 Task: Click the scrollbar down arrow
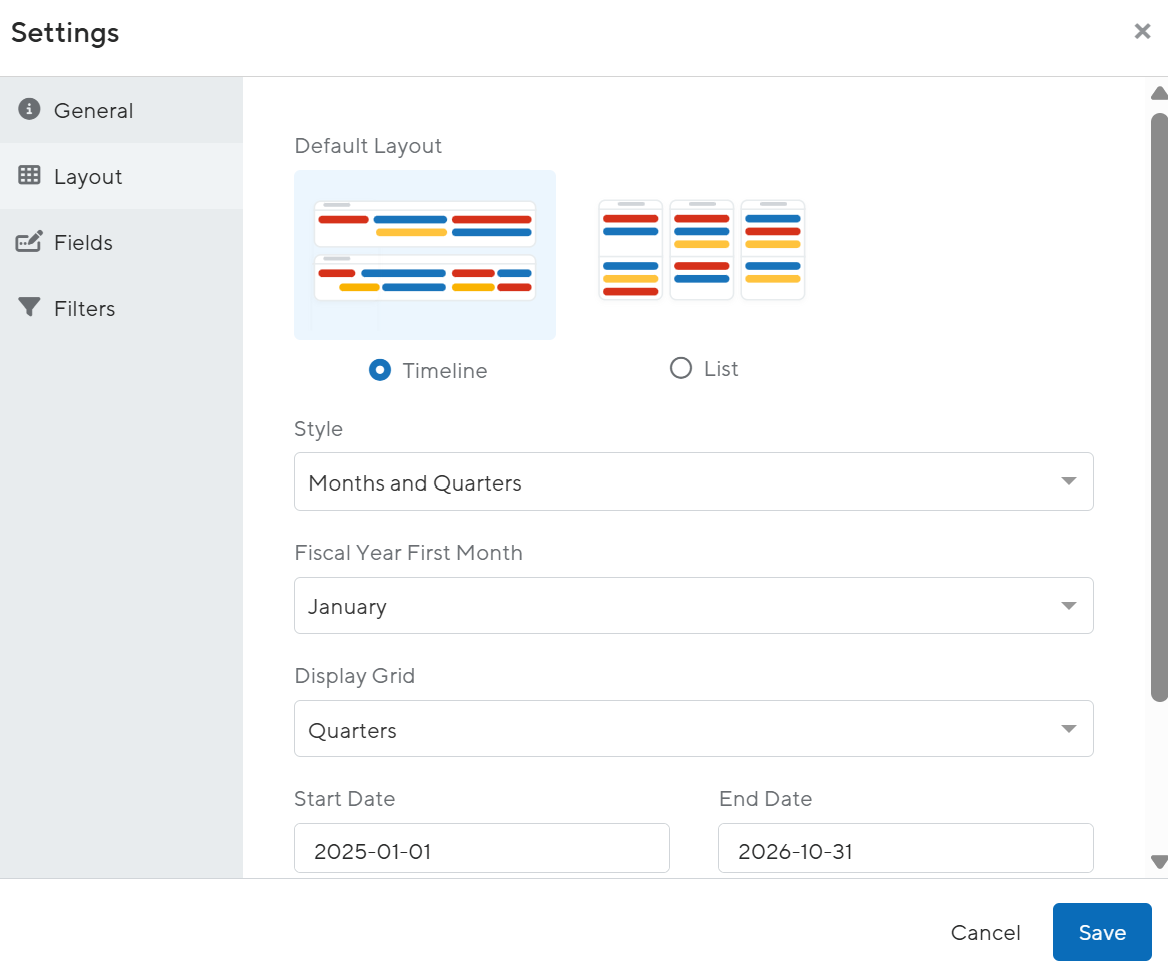[x=1157, y=862]
